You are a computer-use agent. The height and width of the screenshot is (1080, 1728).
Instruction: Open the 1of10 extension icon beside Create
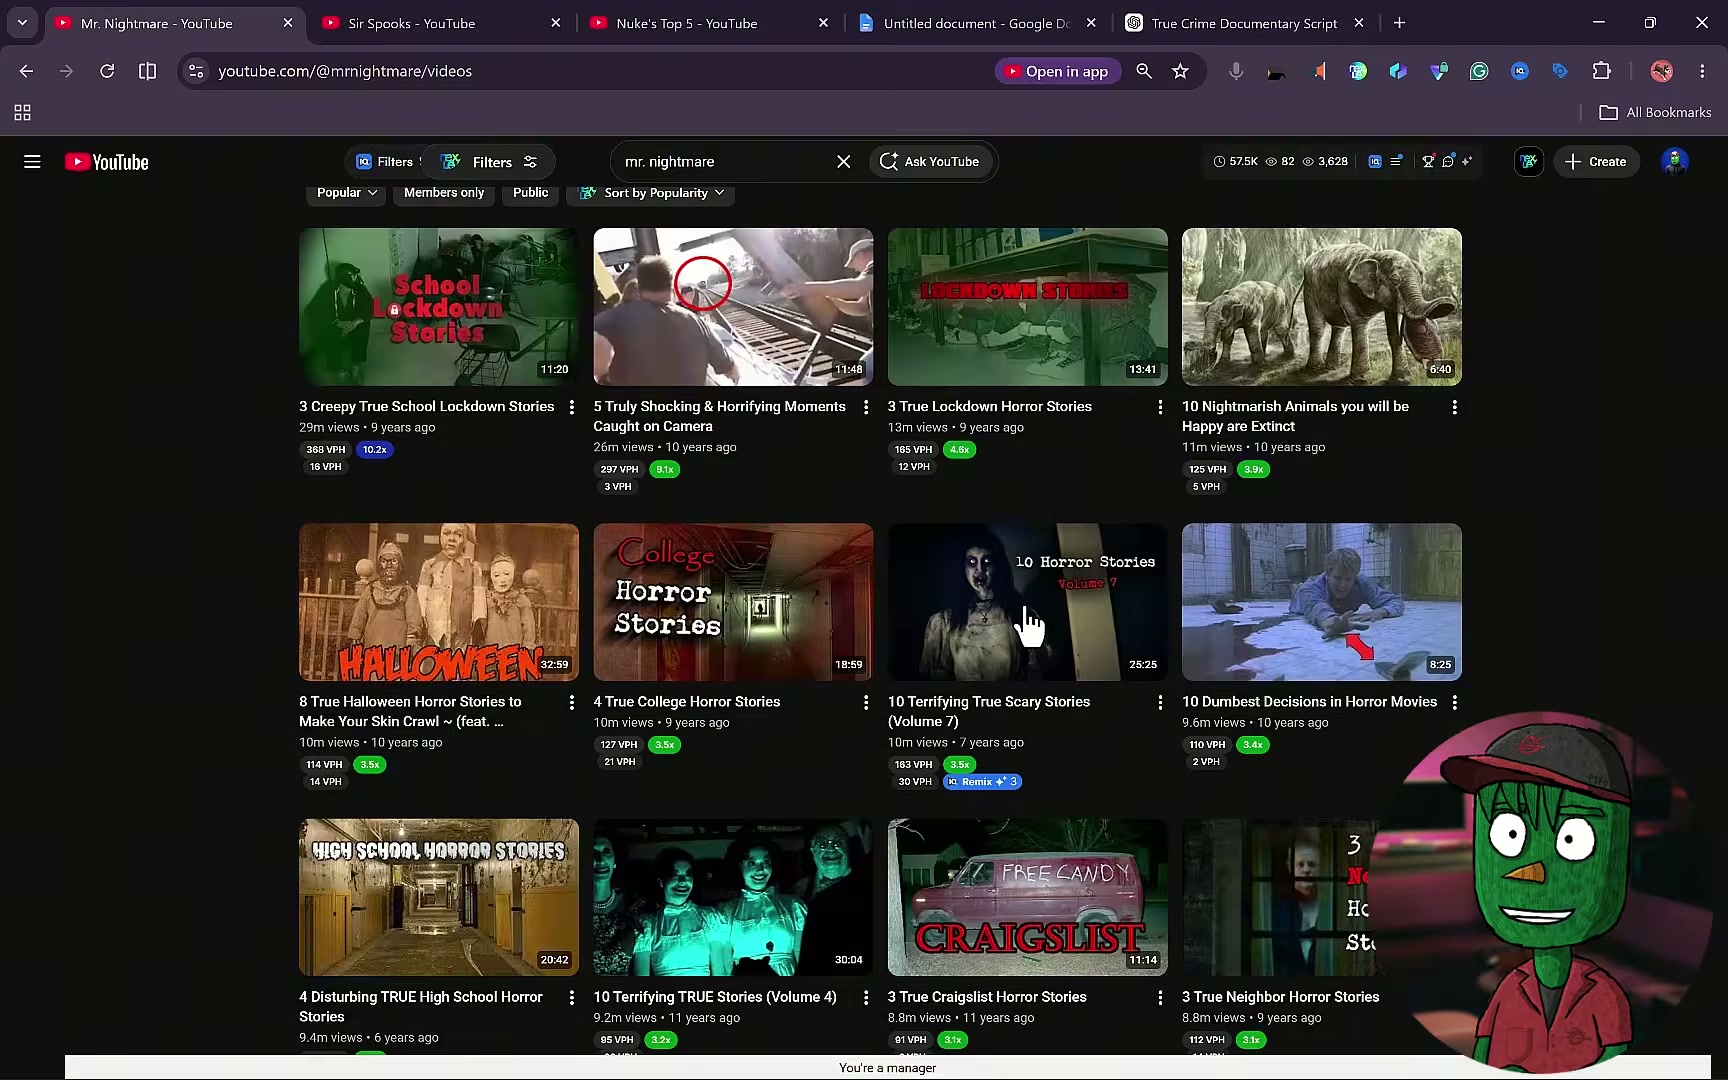click(x=1529, y=162)
